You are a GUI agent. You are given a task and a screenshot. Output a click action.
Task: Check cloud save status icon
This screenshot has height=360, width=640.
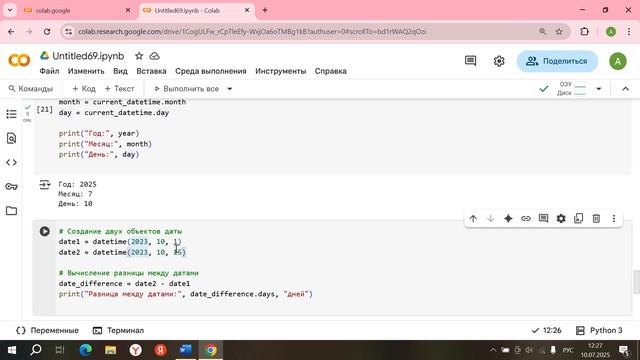click(154, 56)
